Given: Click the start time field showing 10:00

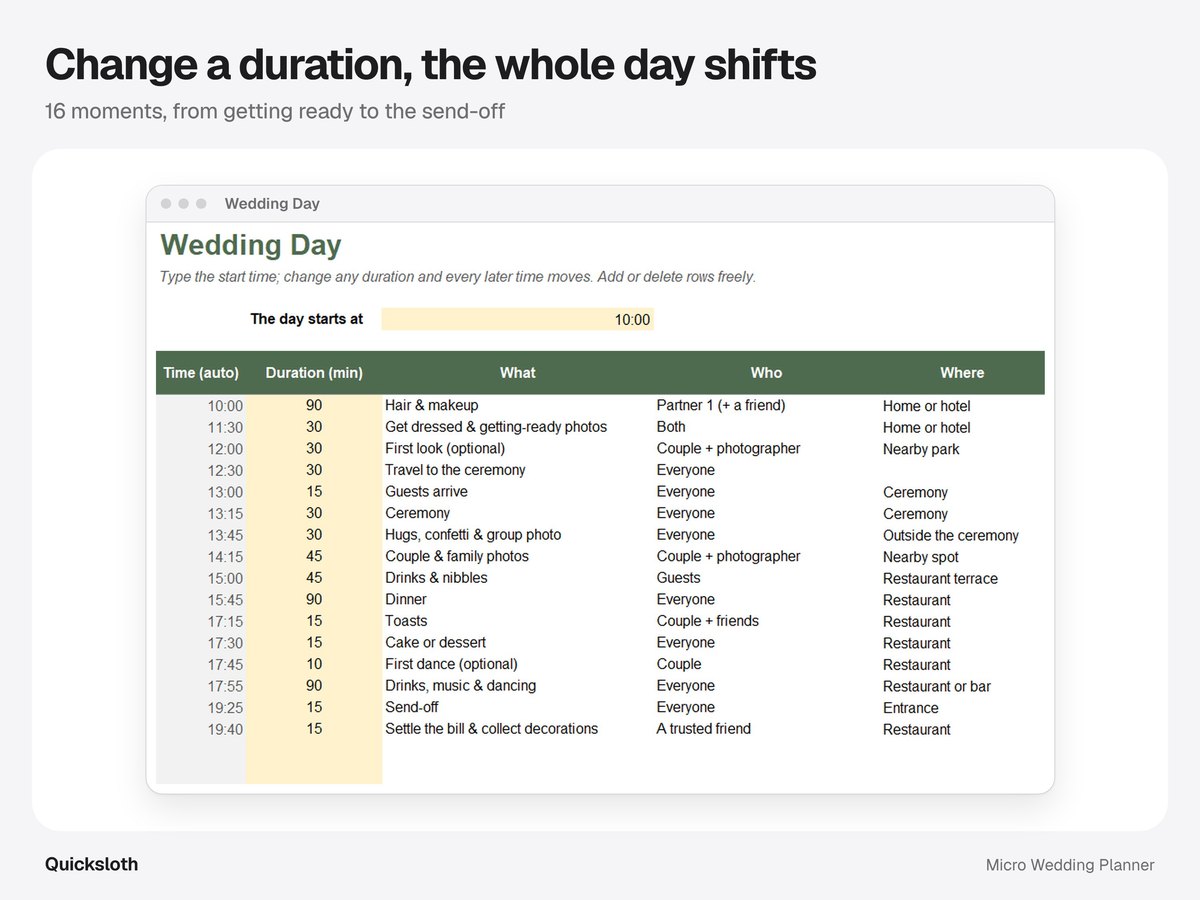Looking at the screenshot, I should [518, 320].
